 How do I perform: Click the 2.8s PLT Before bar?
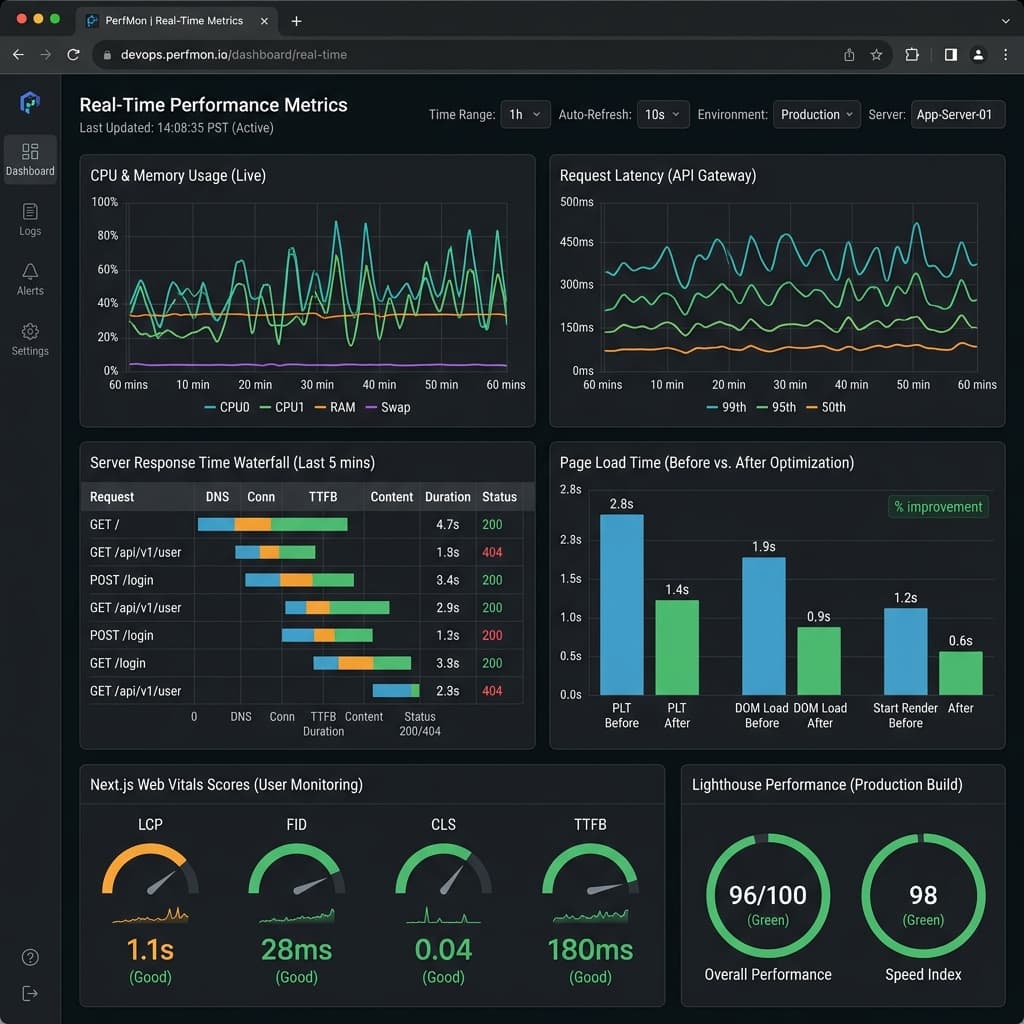coord(621,604)
